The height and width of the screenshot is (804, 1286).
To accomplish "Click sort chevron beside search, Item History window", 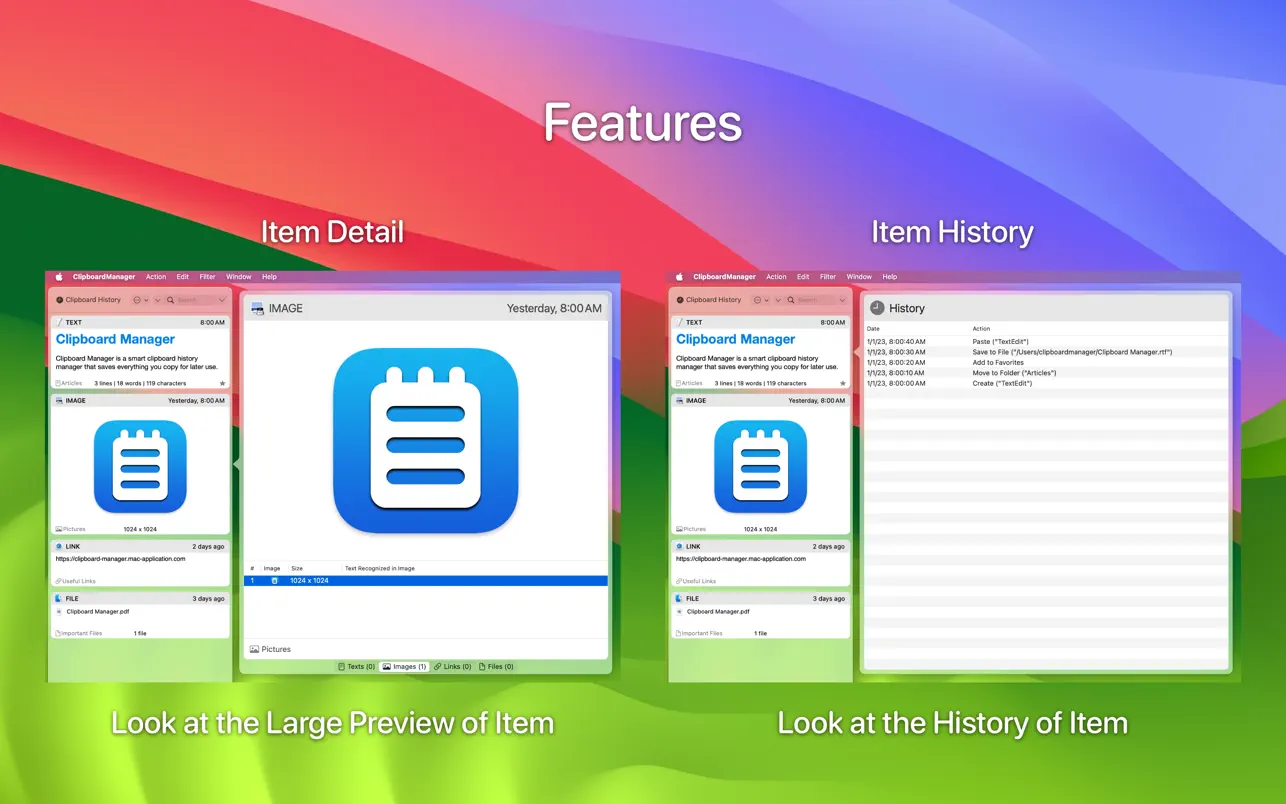I will point(777,300).
